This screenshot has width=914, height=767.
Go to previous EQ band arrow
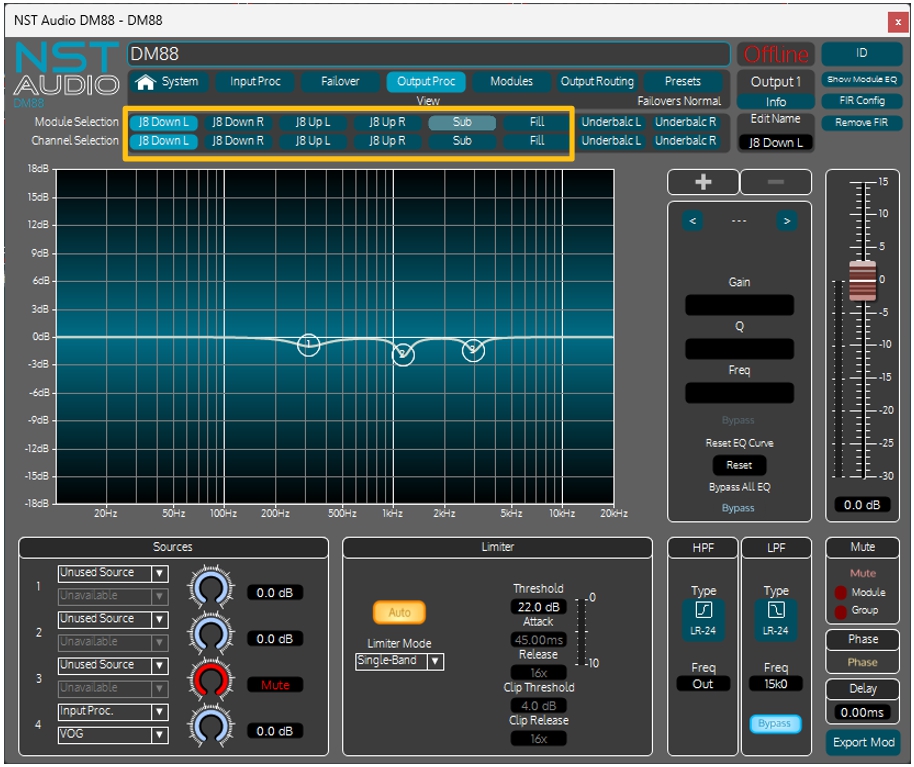(695, 221)
